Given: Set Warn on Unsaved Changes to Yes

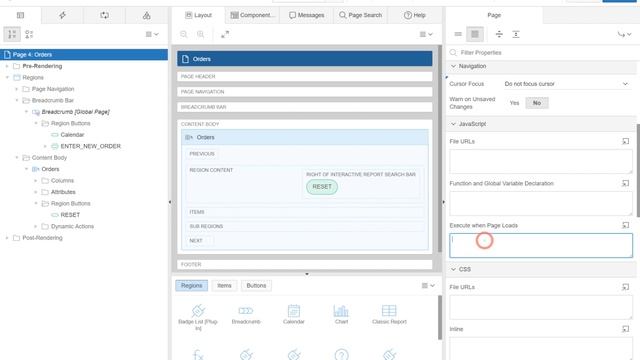Looking at the screenshot, I should [514, 103].
